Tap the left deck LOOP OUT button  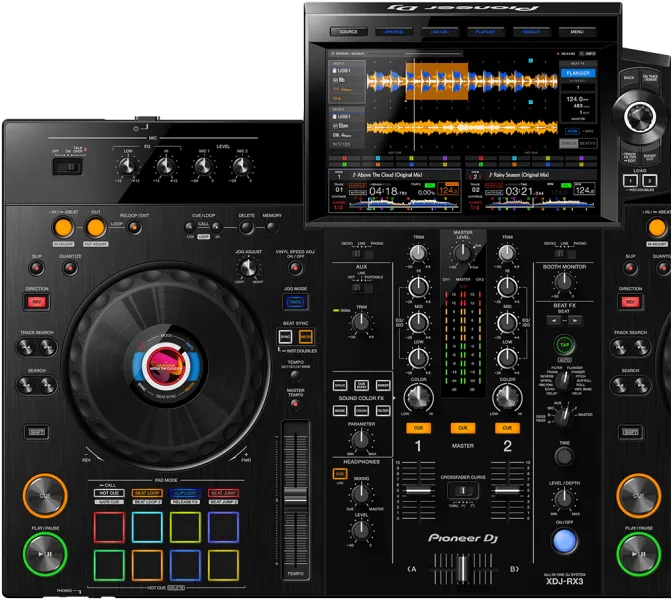[96, 228]
